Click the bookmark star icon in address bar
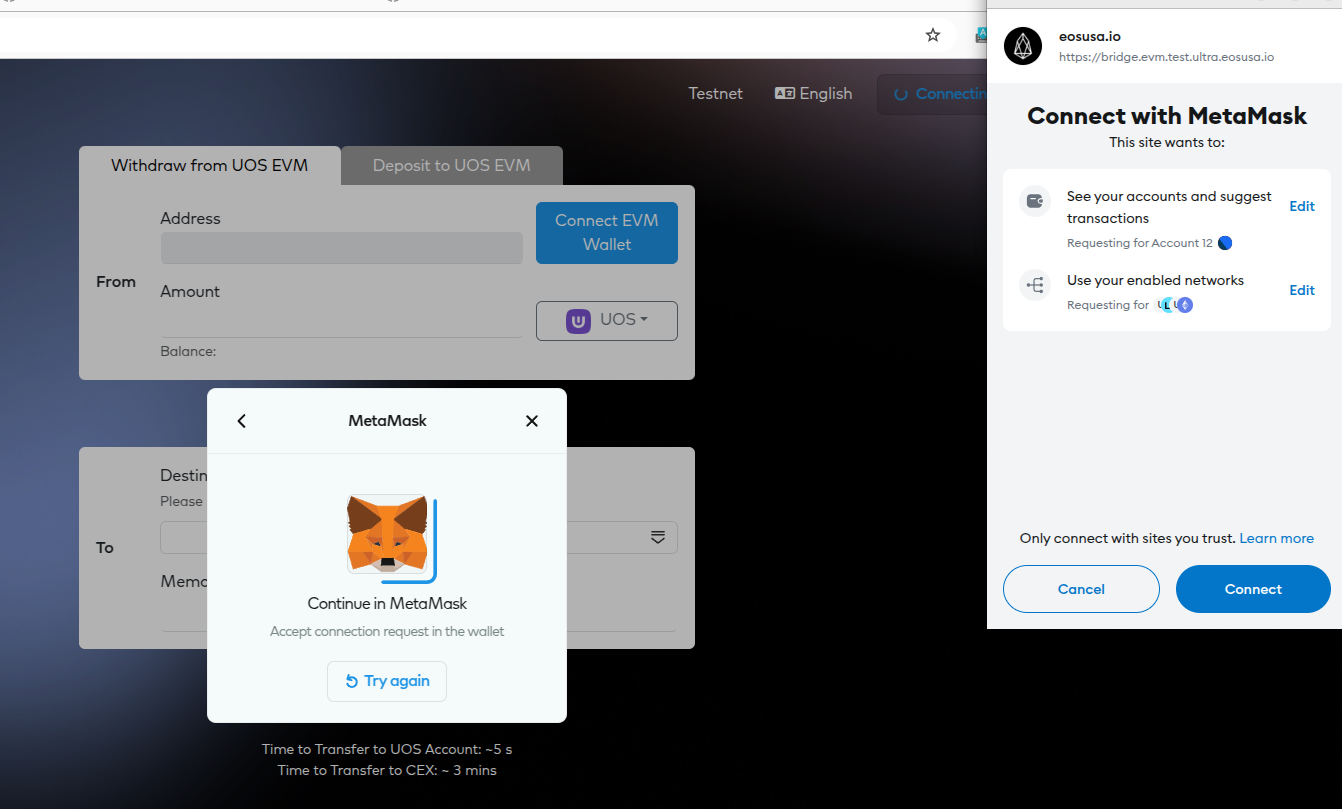 tap(933, 35)
